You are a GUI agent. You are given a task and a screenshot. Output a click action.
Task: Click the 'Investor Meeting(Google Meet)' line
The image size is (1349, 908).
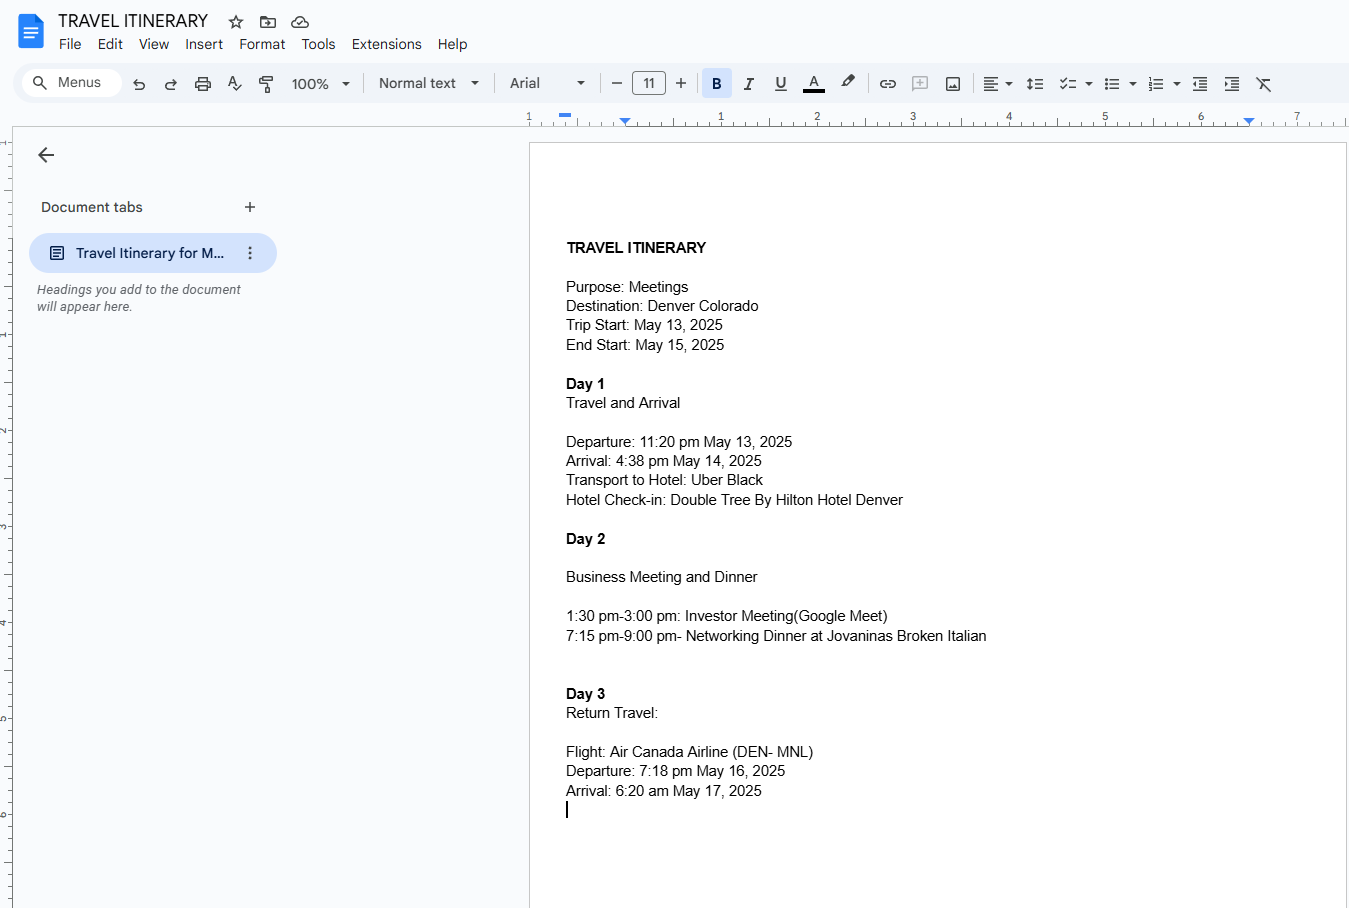[x=727, y=616]
